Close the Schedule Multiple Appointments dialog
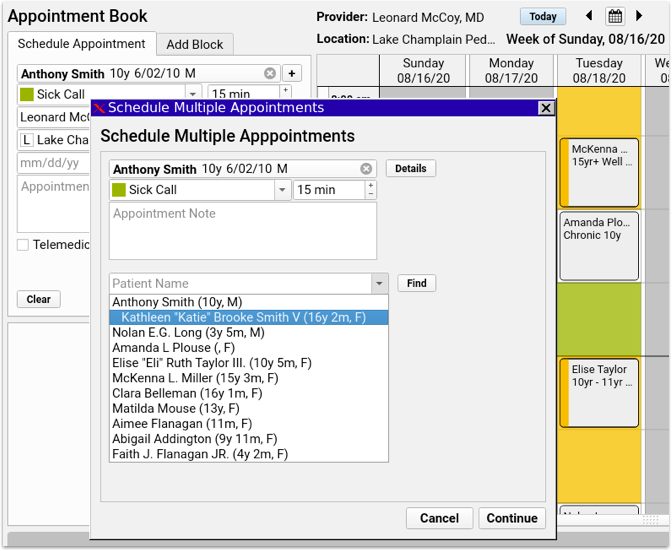672x551 pixels. coord(546,108)
